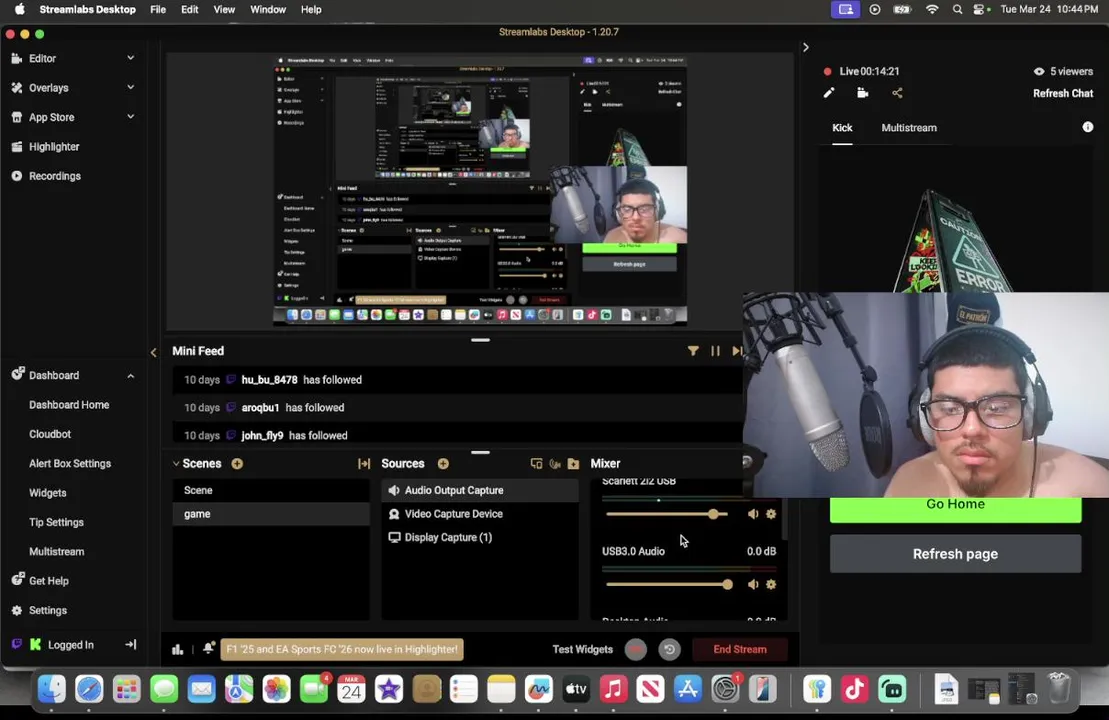Select the 'Scene' scene

tap(271, 490)
